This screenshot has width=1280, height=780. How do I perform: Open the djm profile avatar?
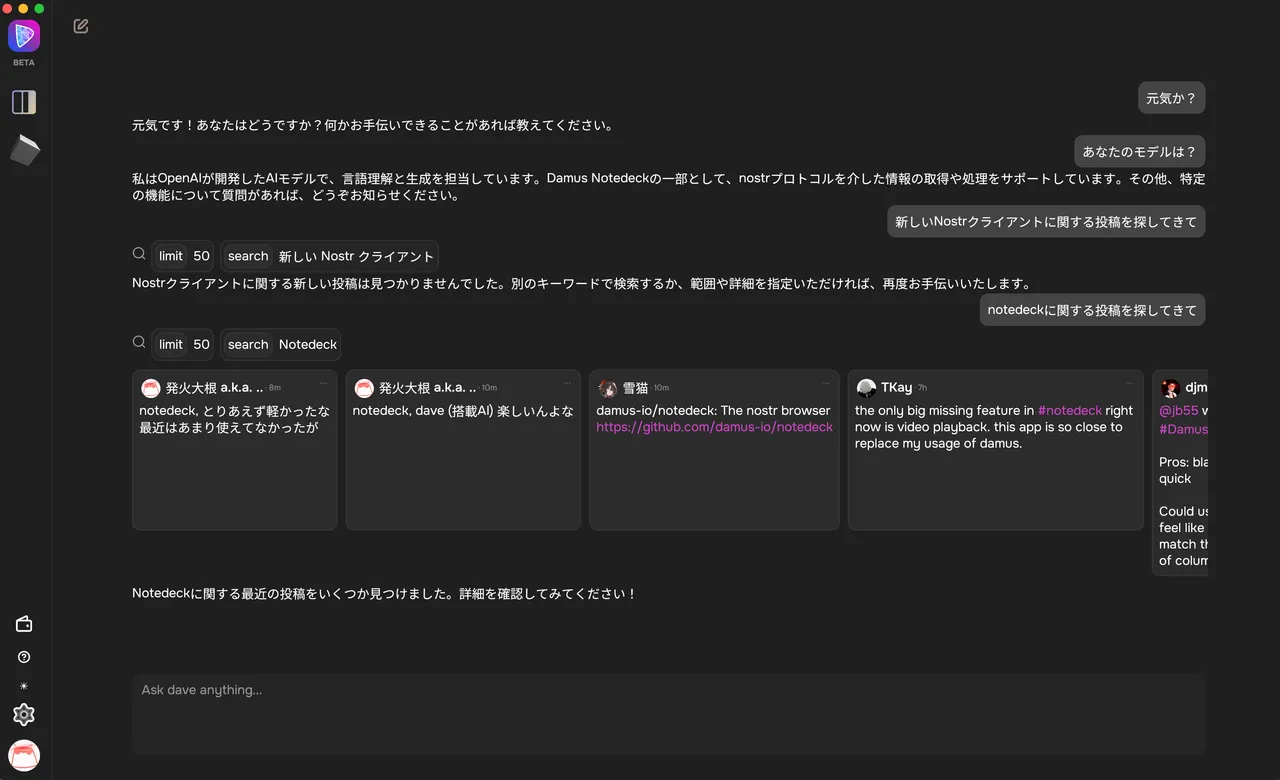click(1170, 388)
